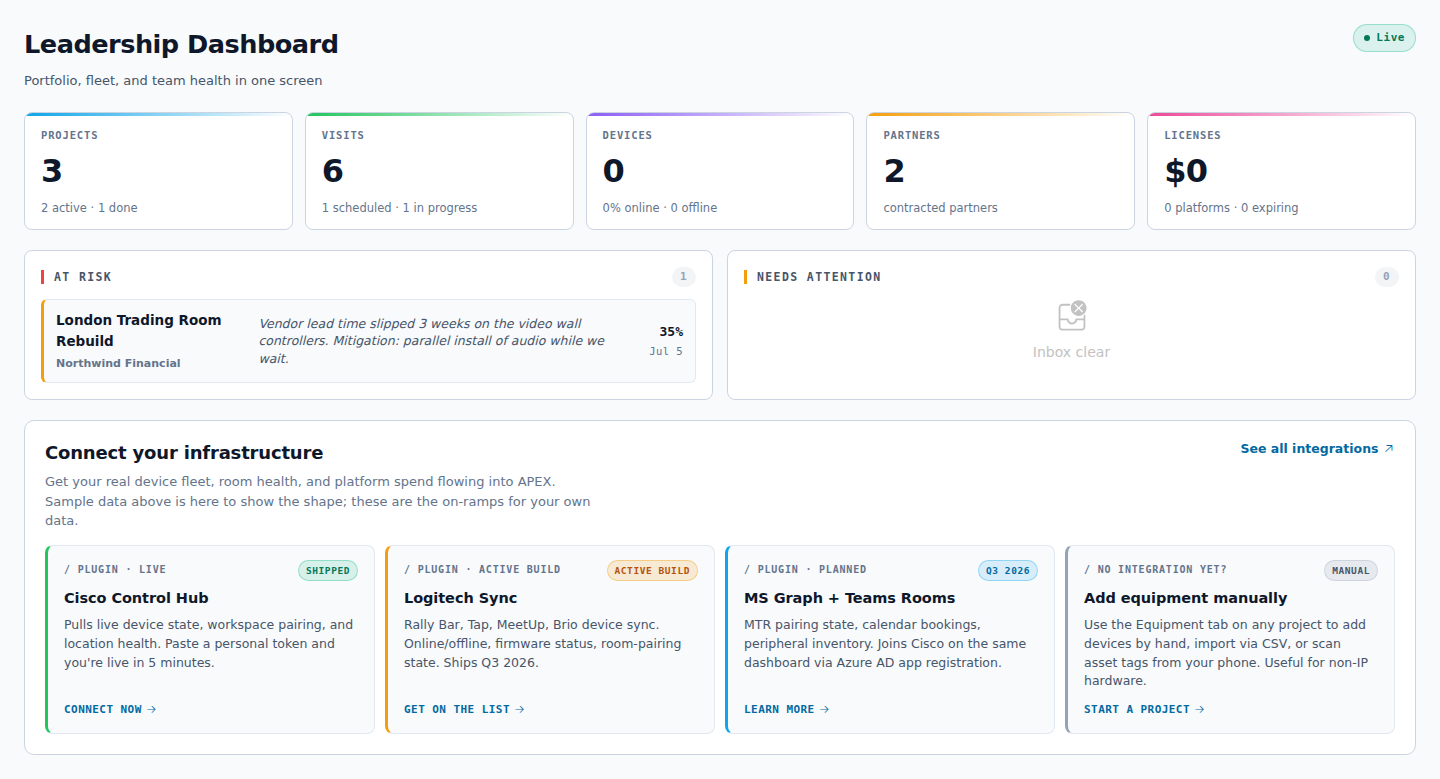Click Connect Now for Cisco Control Hub
Screen dimensions: 1440x779
click(x=110, y=709)
